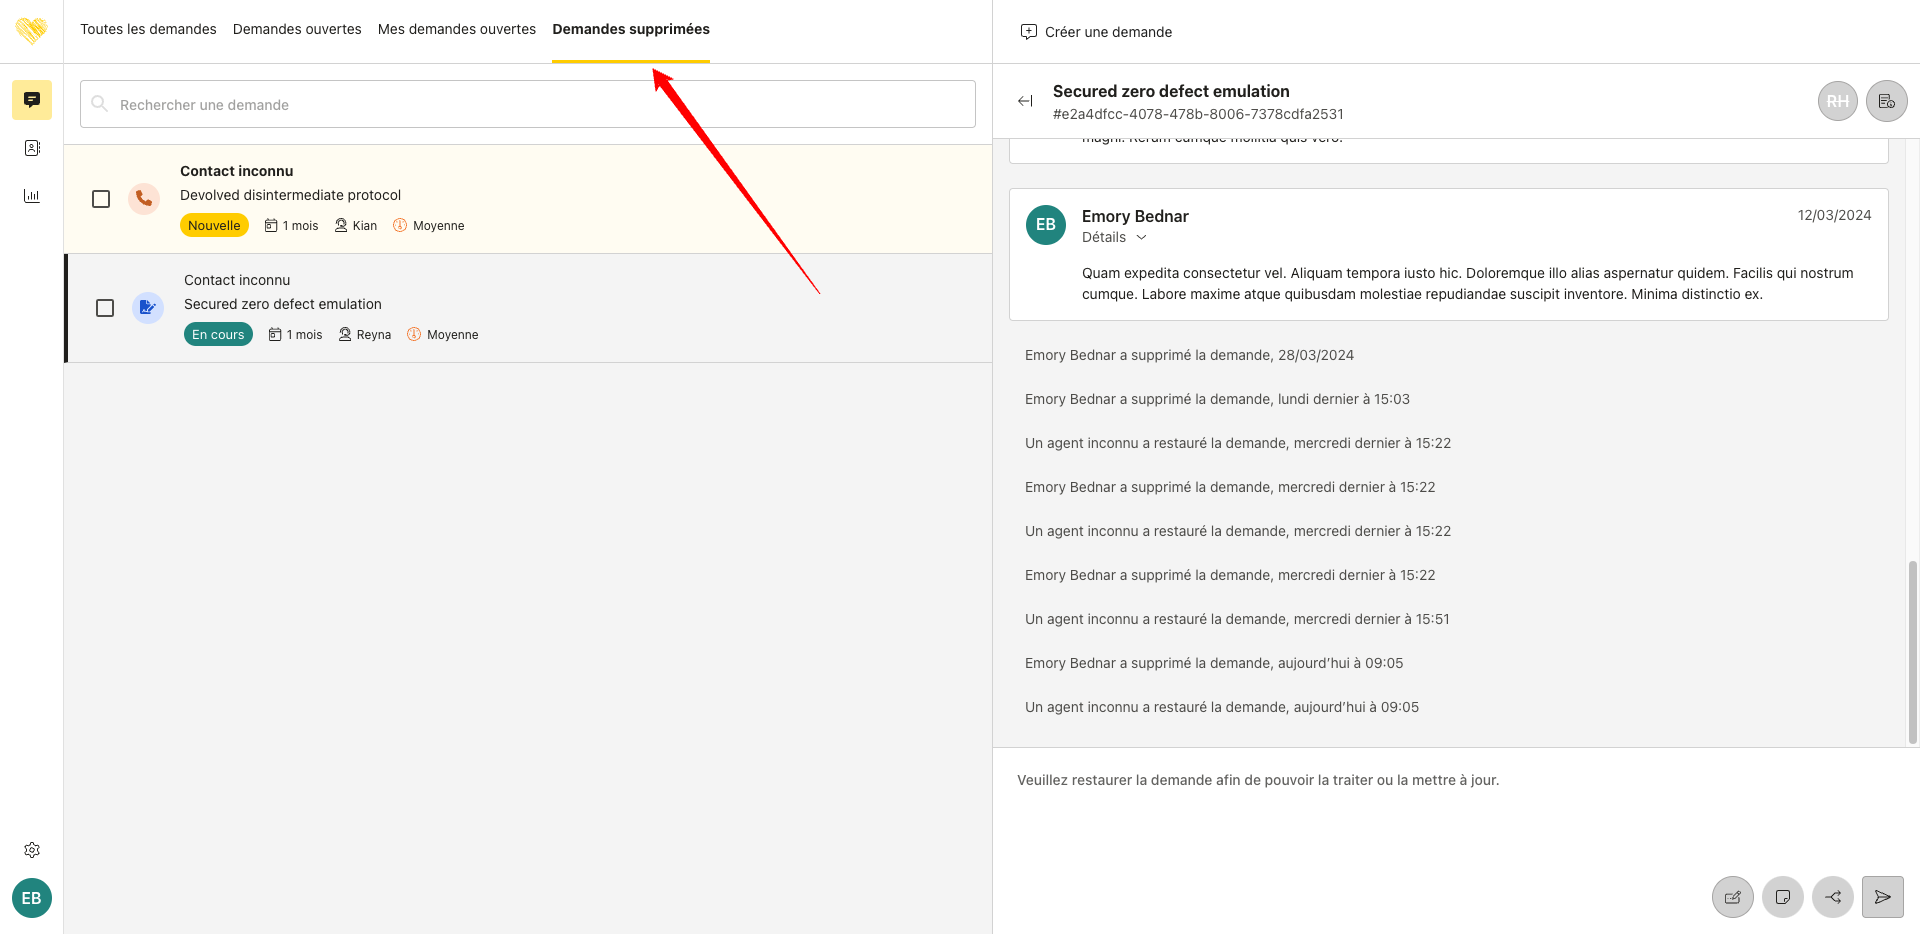Tick checkbox for Devolved disintermediate protocol

click(101, 199)
